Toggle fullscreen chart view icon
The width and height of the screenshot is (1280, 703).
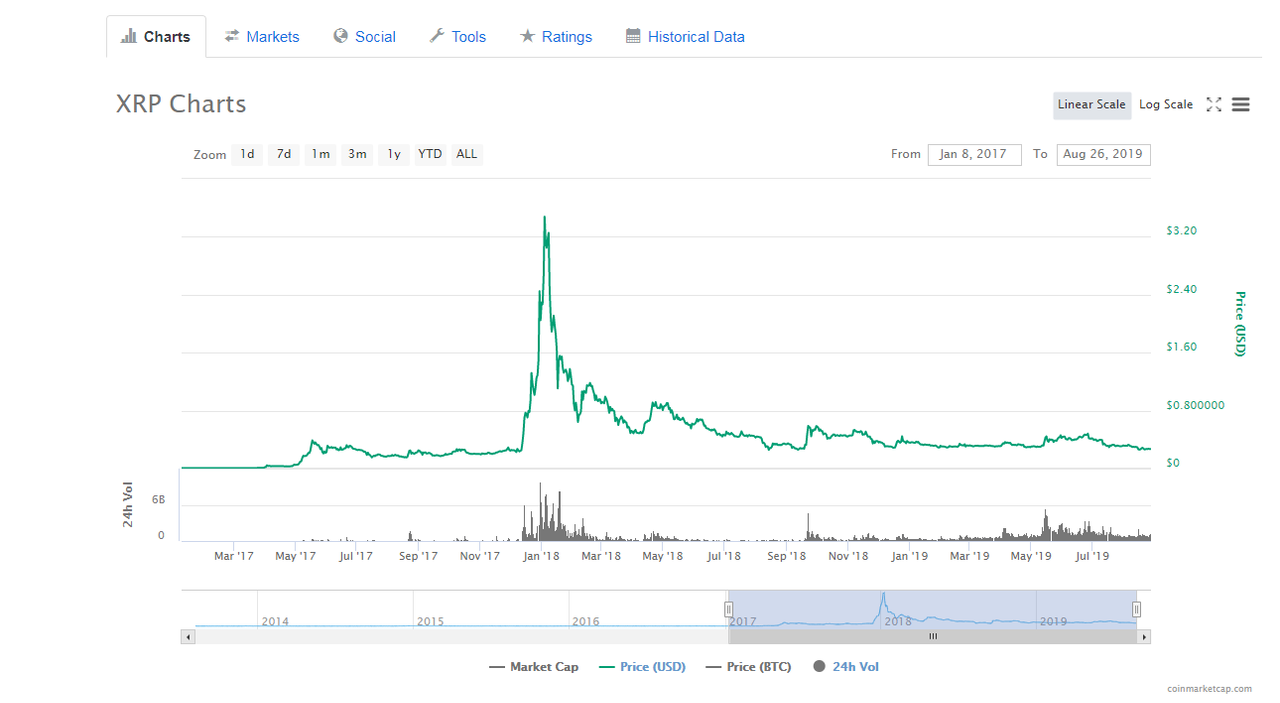click(x=1214, y=104)
